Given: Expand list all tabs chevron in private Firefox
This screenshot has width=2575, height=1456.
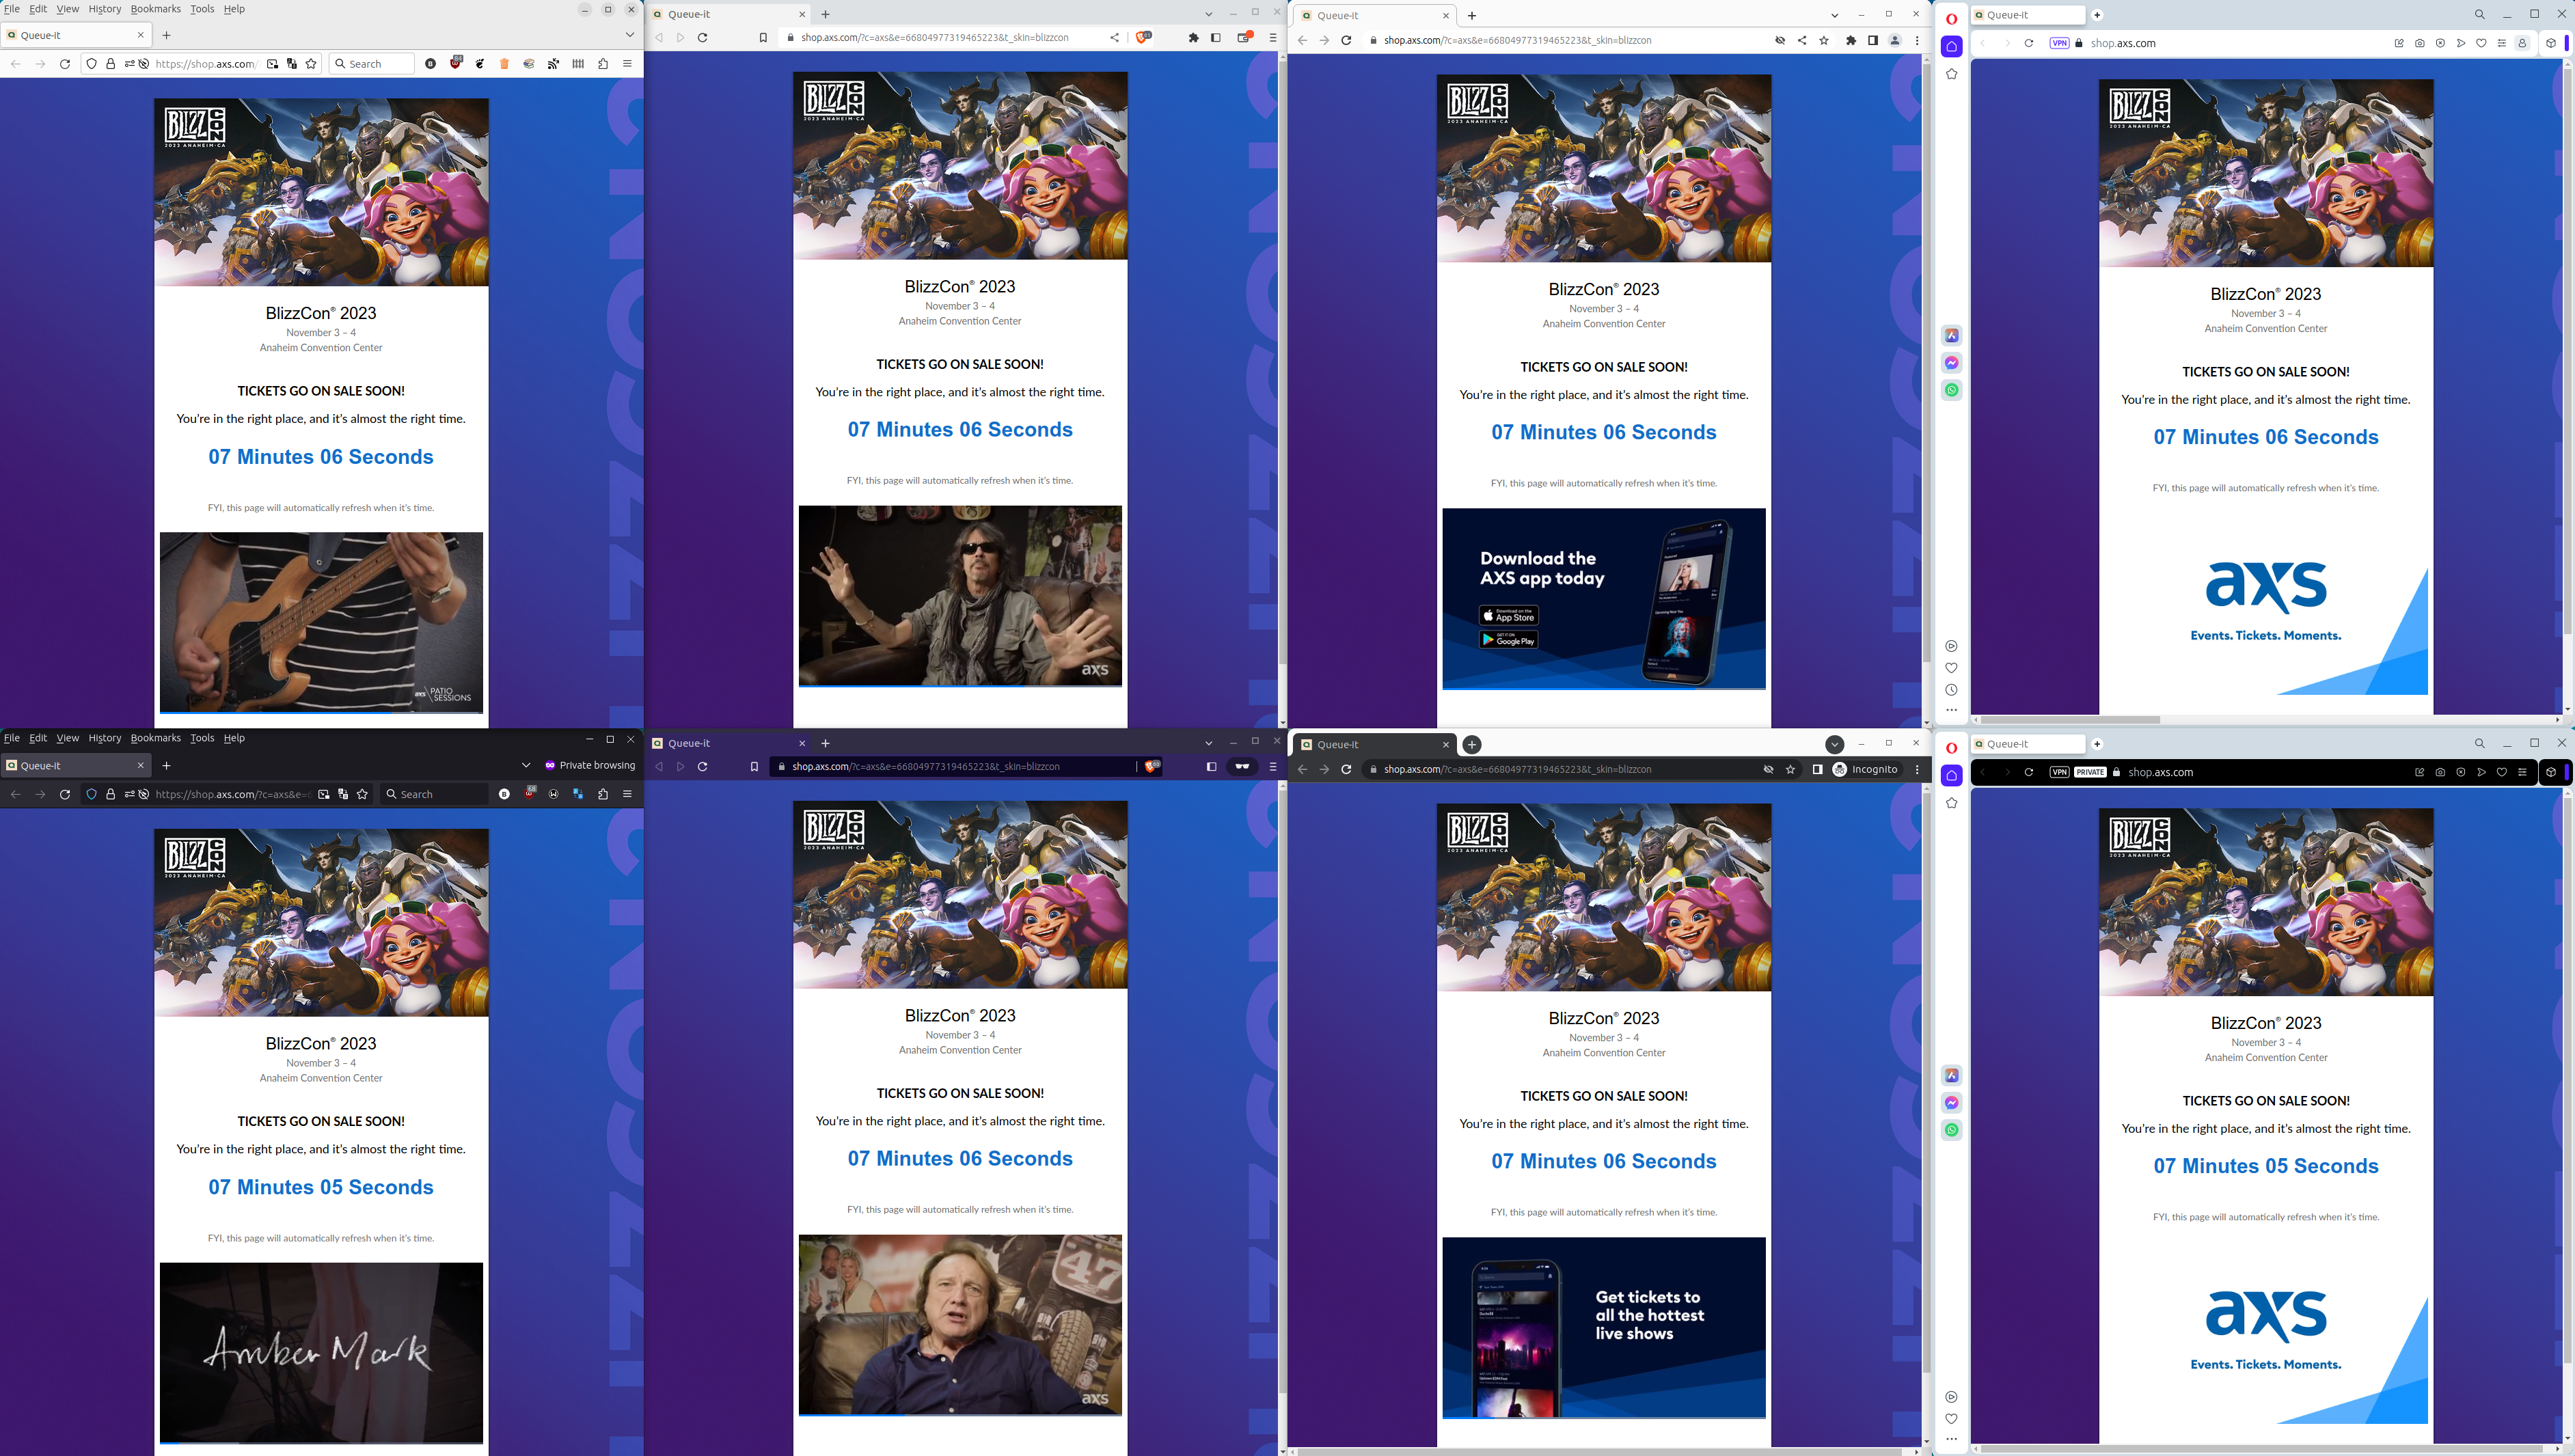Looking at the screenshot, I should point(526,765).
